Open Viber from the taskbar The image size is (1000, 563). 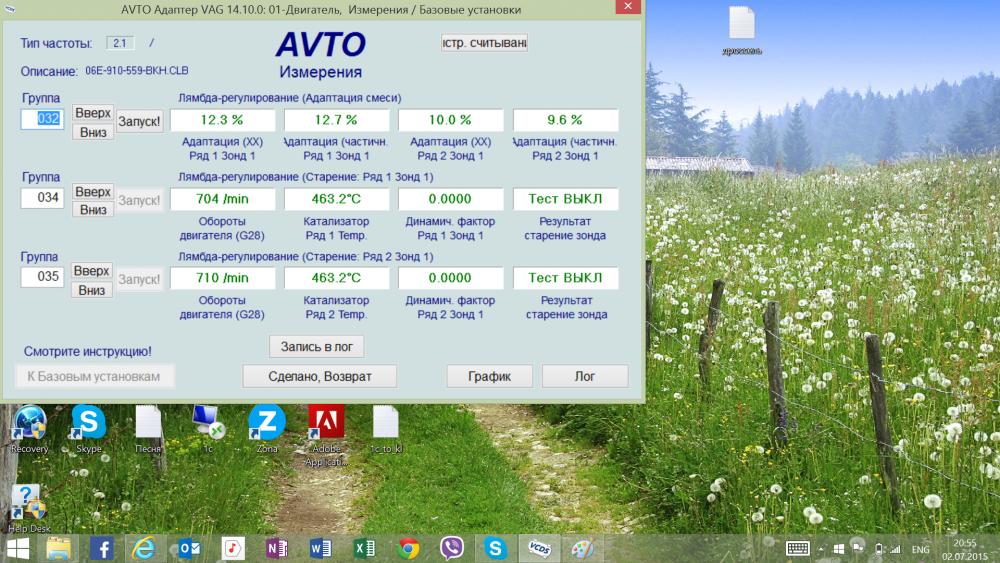point(452,548)
